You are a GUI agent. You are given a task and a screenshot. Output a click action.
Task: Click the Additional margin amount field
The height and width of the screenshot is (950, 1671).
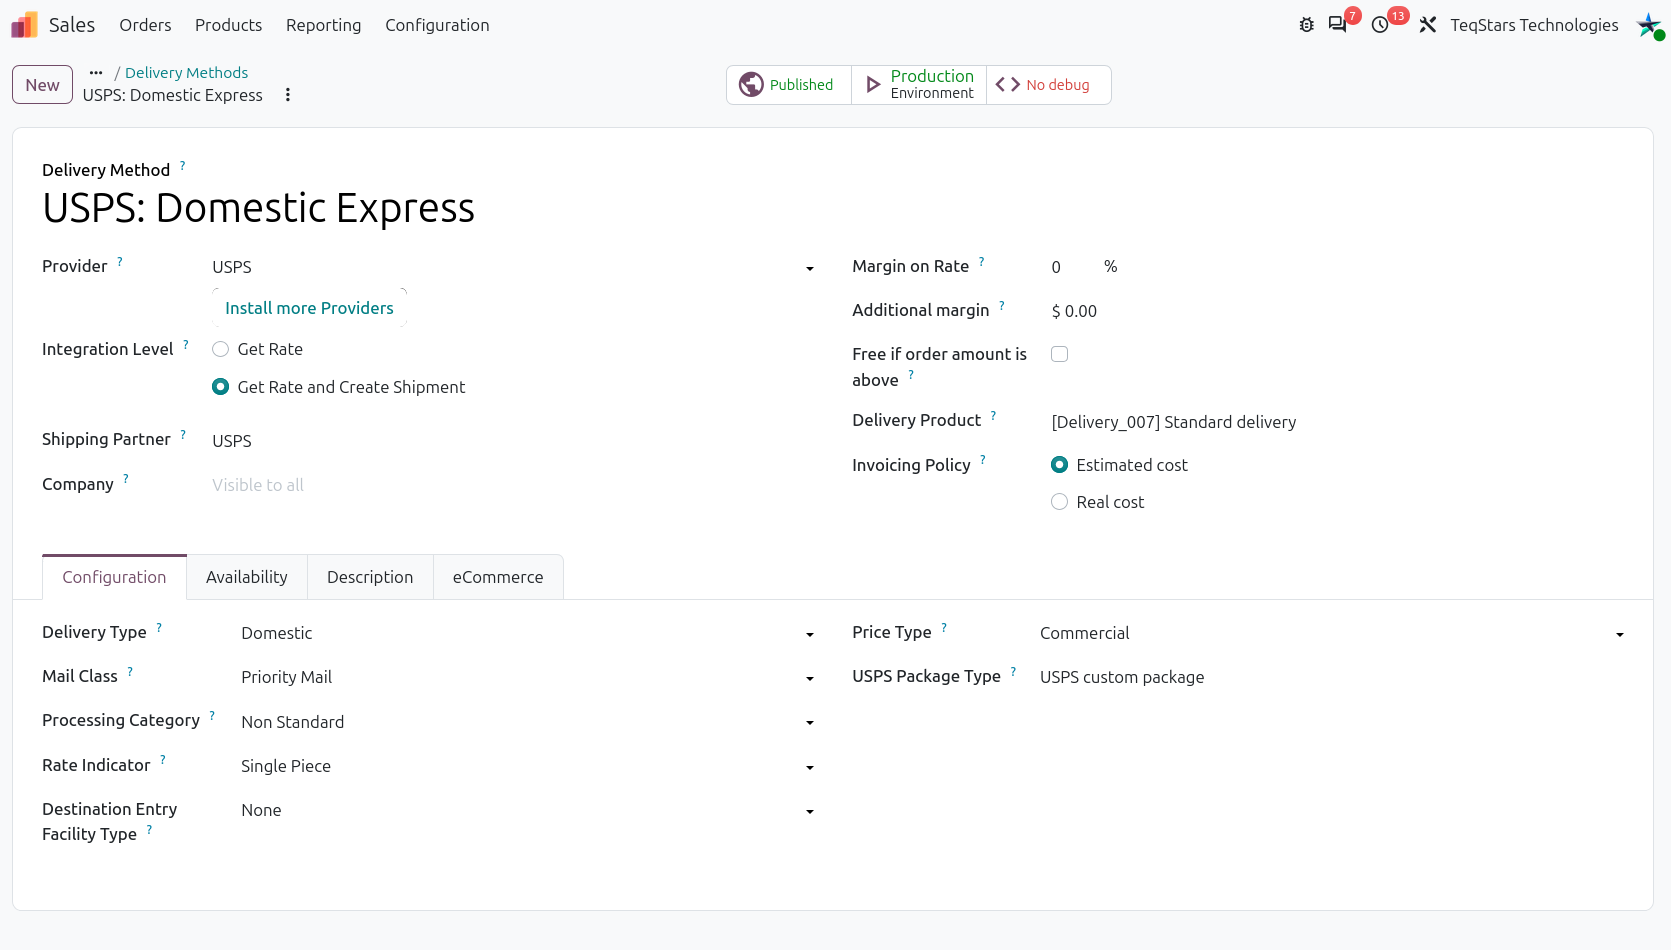[x=1337, y=311]
